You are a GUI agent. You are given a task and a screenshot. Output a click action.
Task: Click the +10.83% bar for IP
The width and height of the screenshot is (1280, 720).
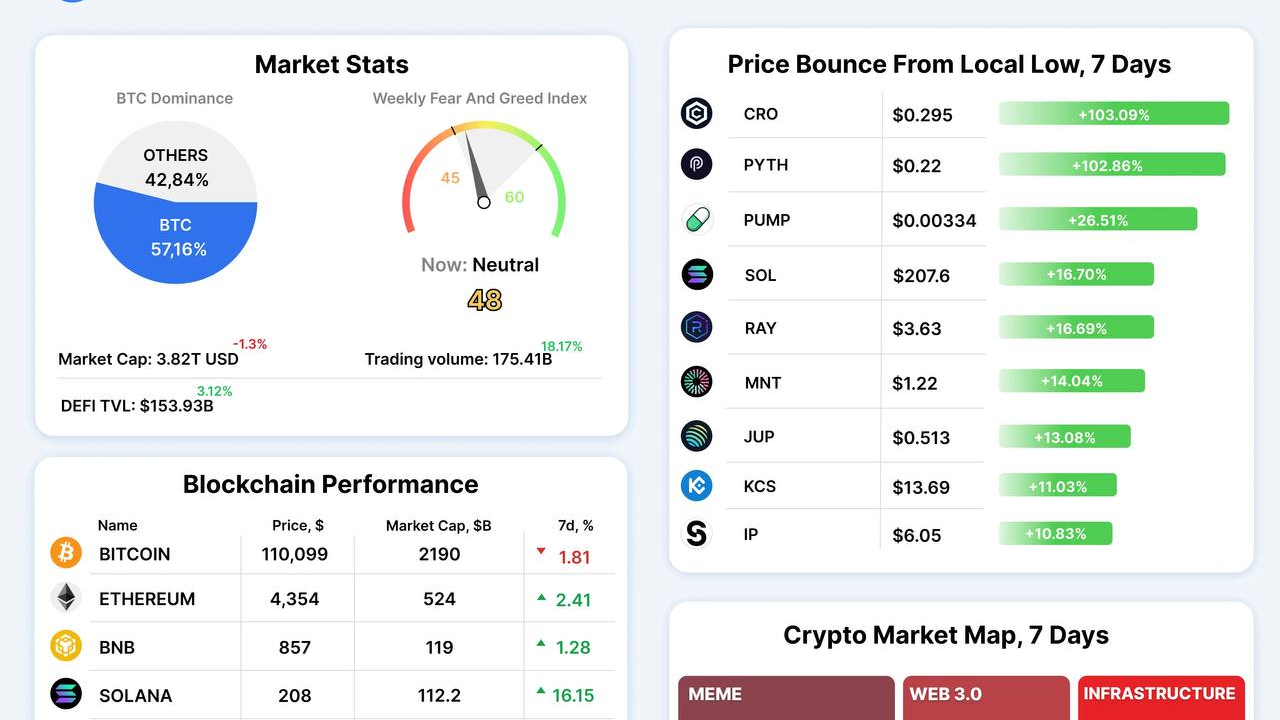(1055, 534)
